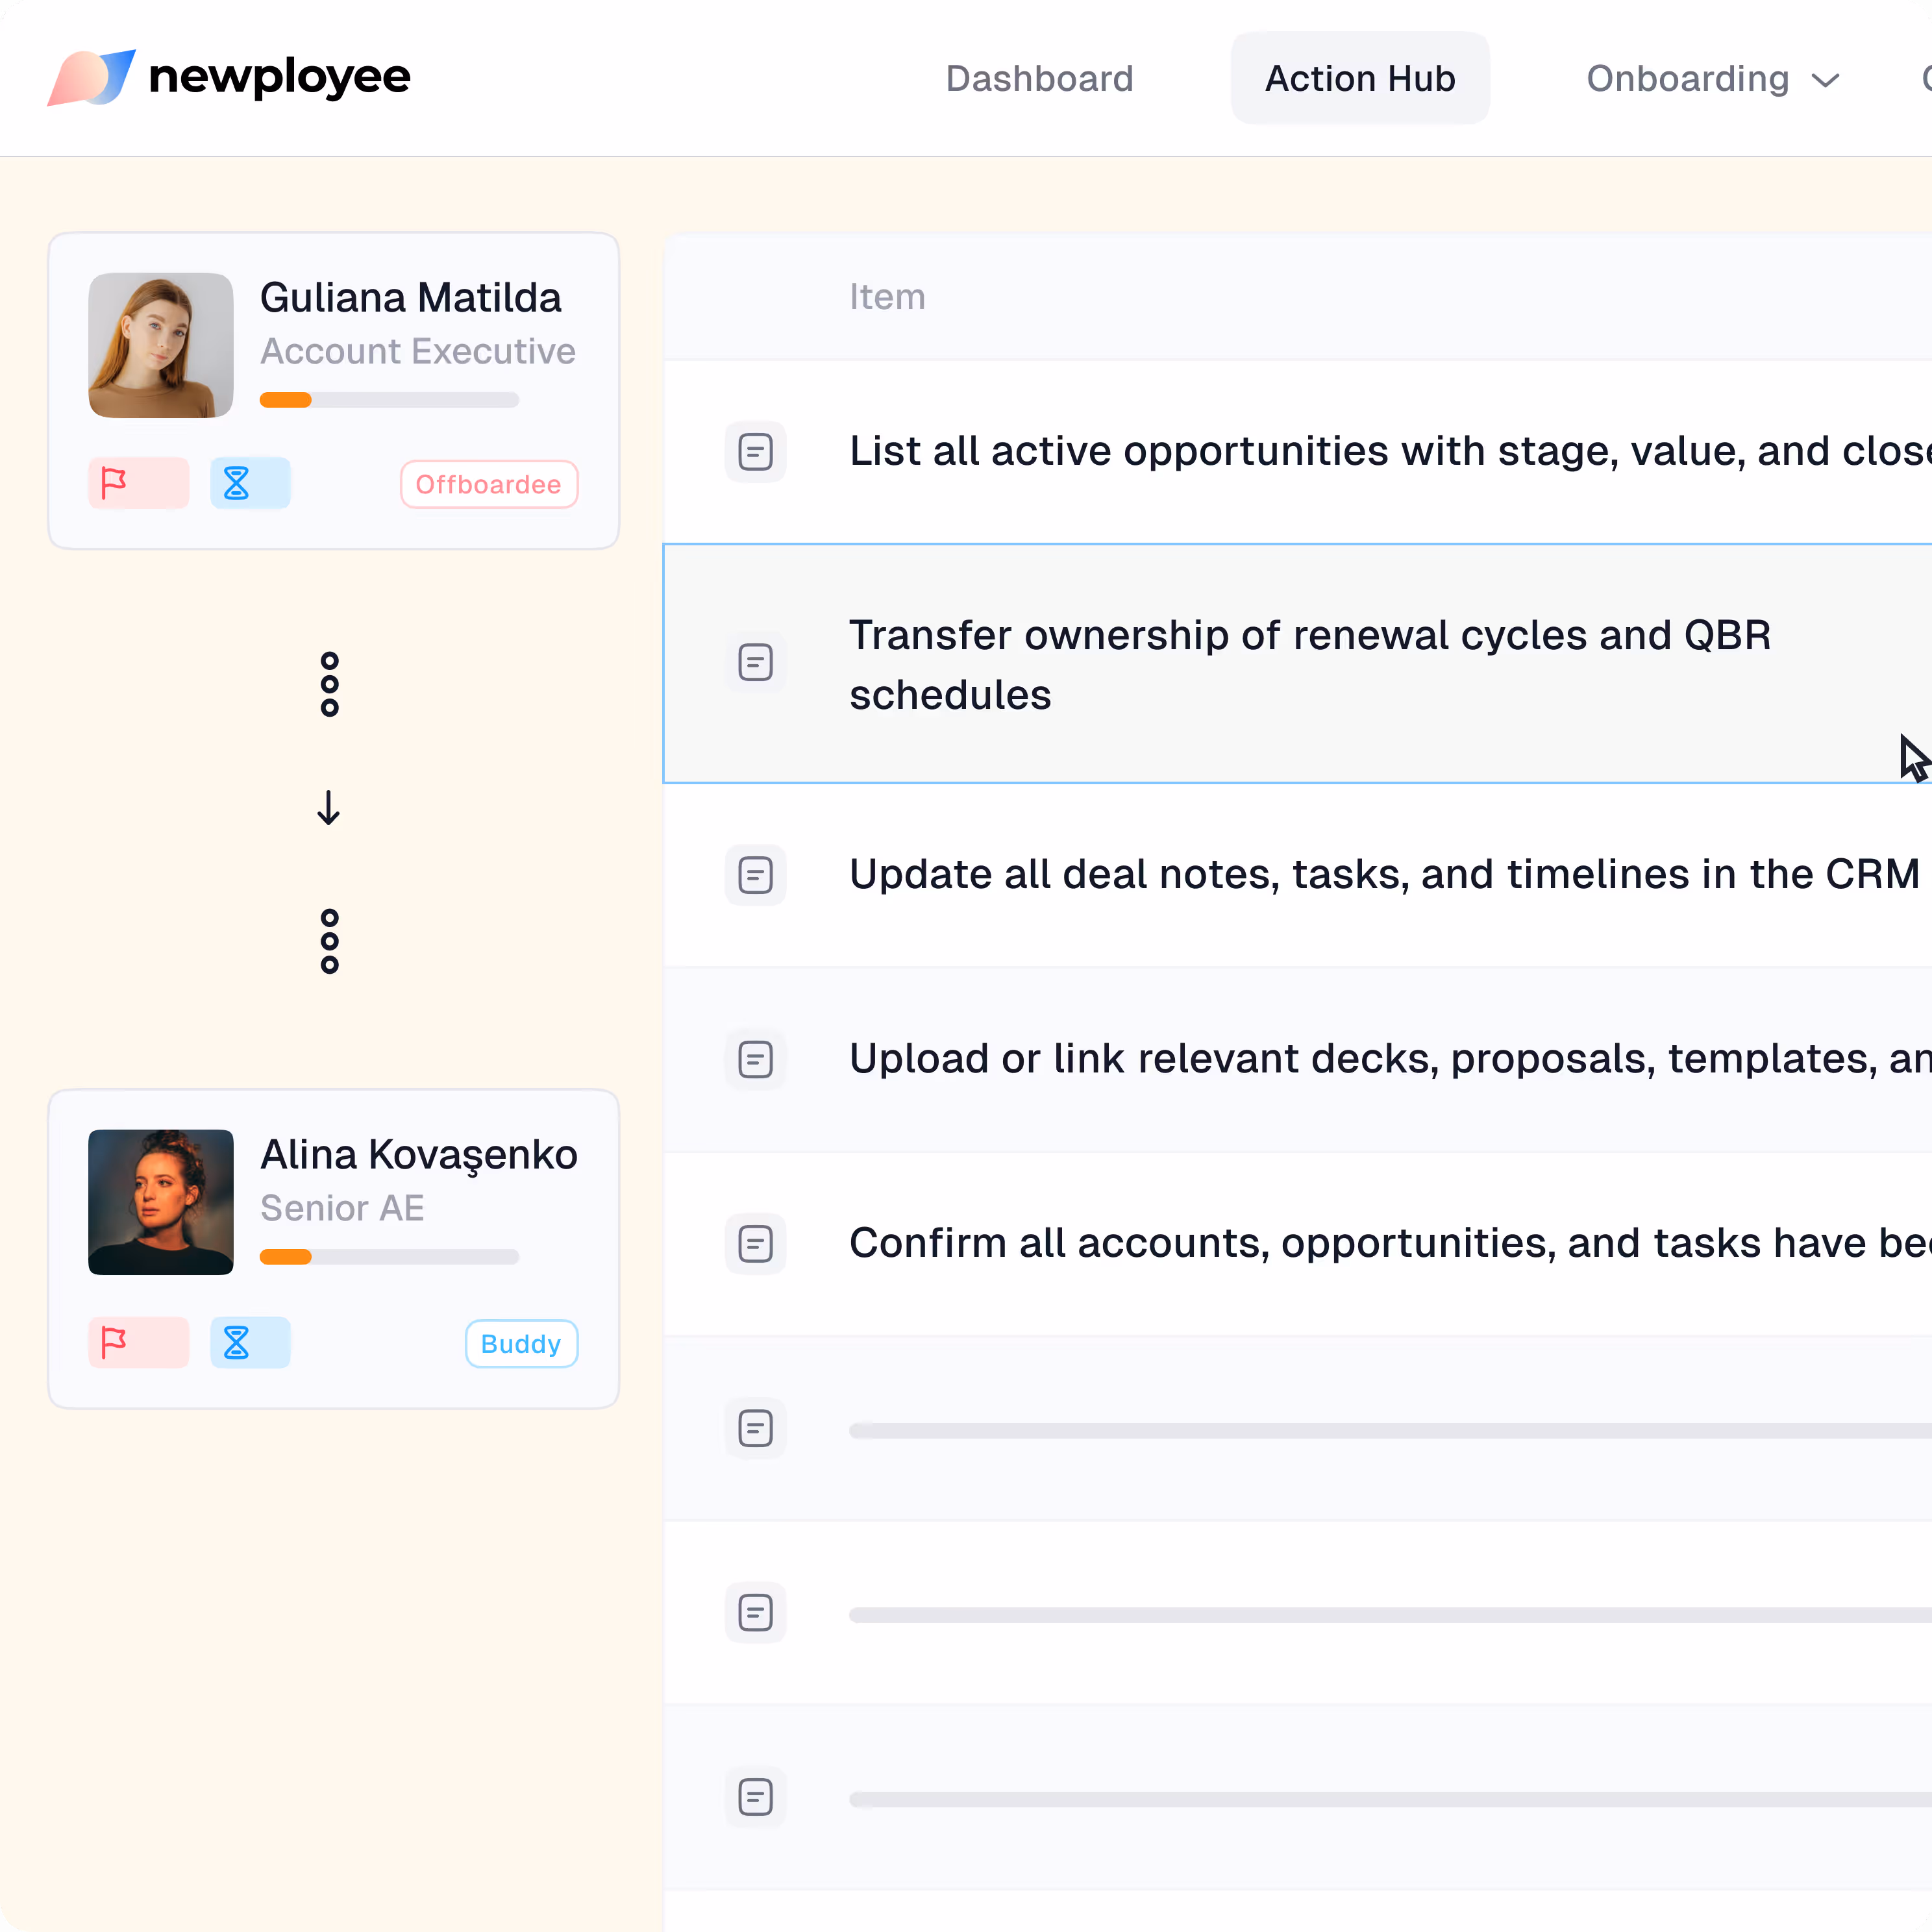Click the hourglass icon on Alina Kovaşenko's card
The height and width of the screenshot is (1932, 1932).
pyautogui.click(x=250, y=1343)
